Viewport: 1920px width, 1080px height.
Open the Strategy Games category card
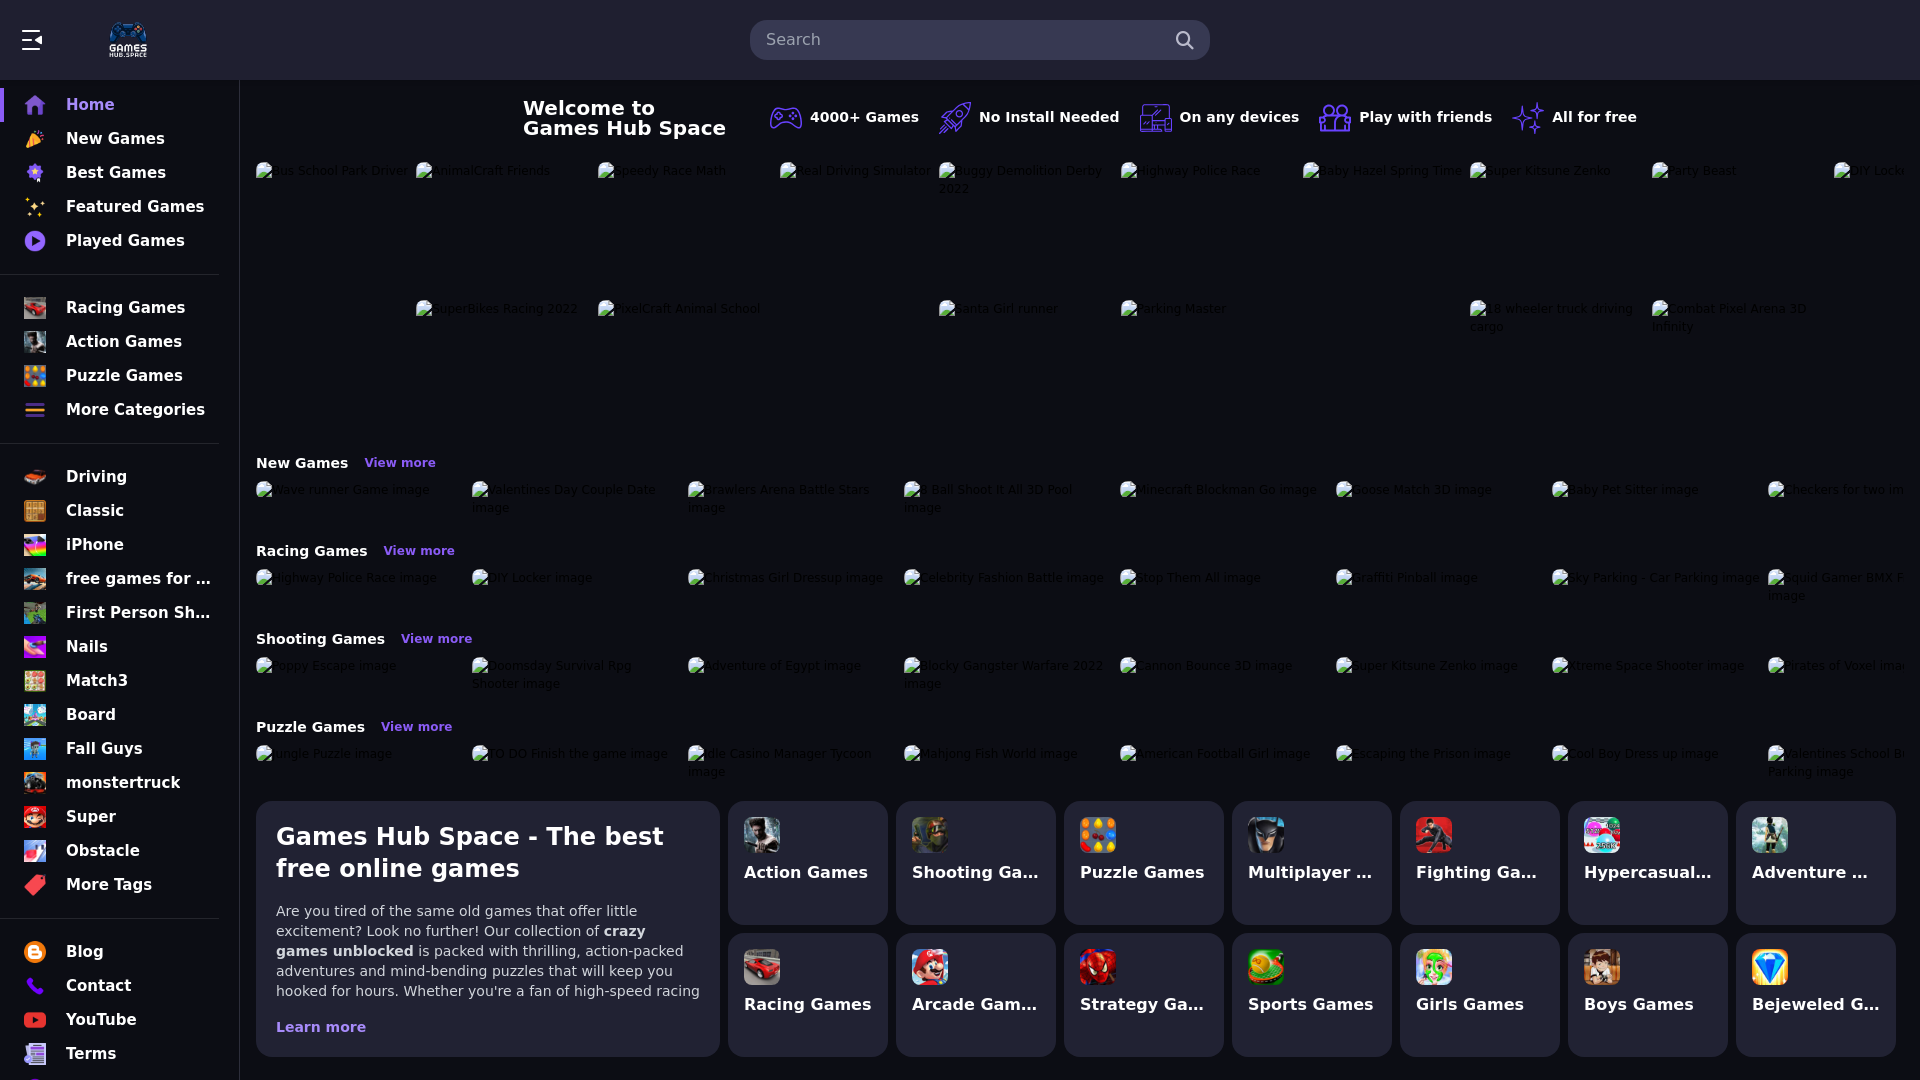1144,995
